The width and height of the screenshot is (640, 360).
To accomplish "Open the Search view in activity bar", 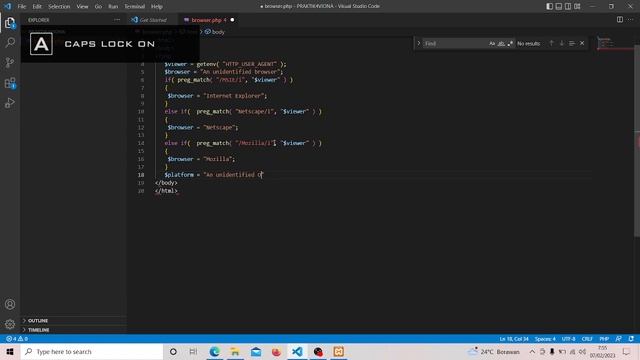I will (10, 42).
